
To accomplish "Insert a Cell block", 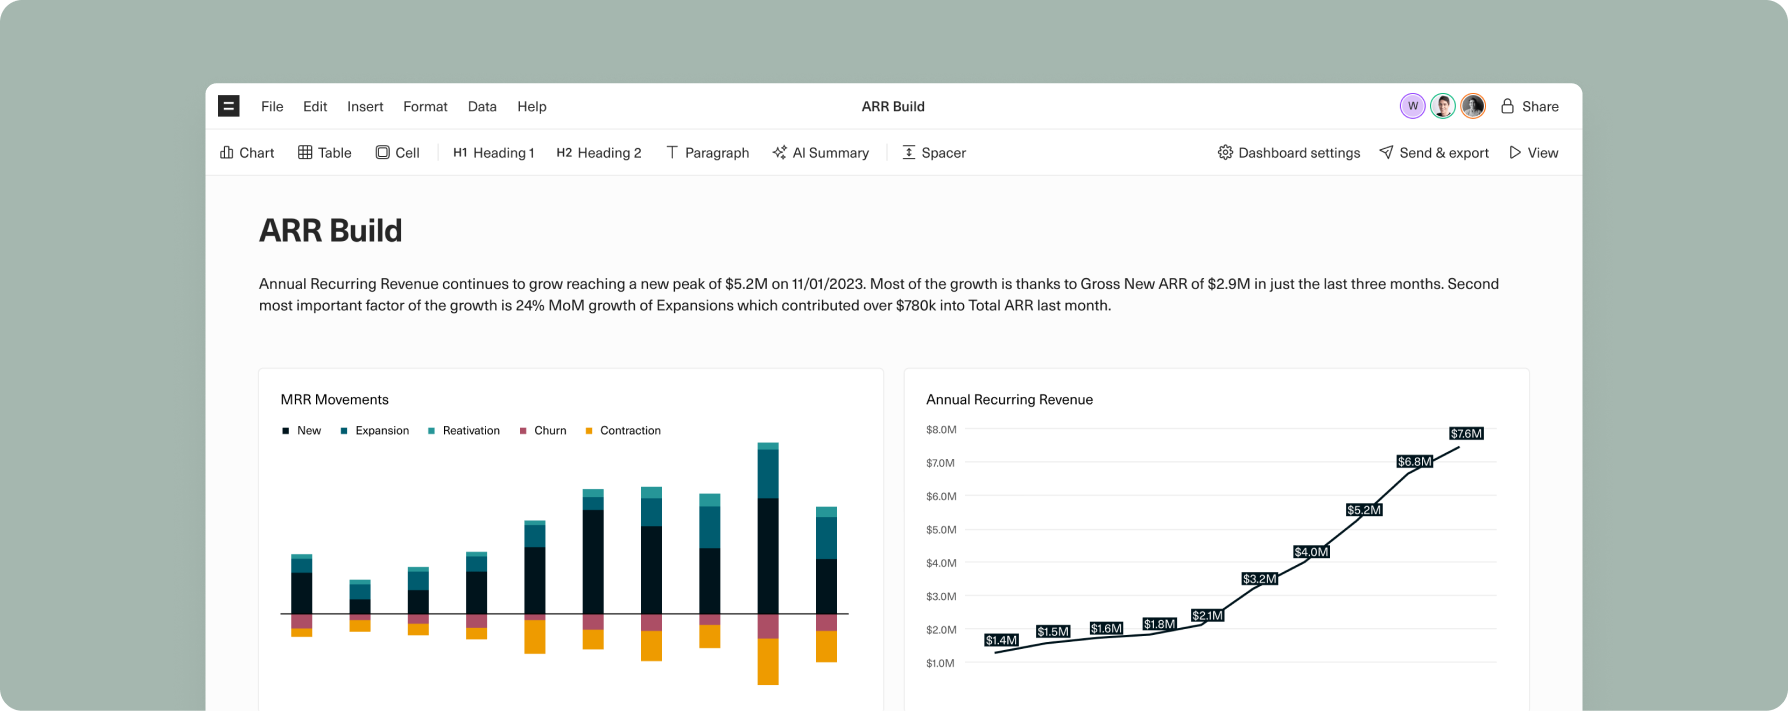I will click(x=397, y=153).
